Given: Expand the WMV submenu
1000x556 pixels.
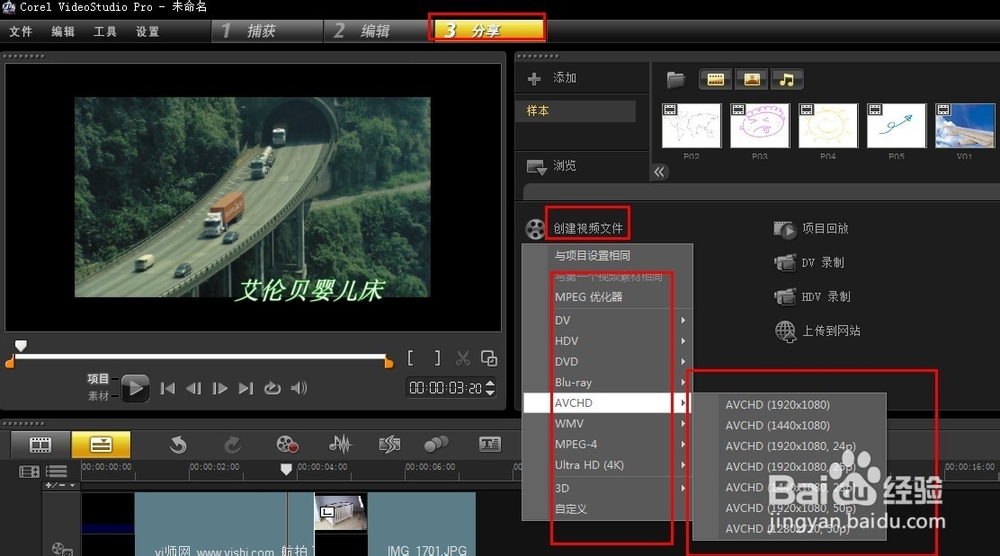Looking at the screenshot, I should tap(607, 424).
